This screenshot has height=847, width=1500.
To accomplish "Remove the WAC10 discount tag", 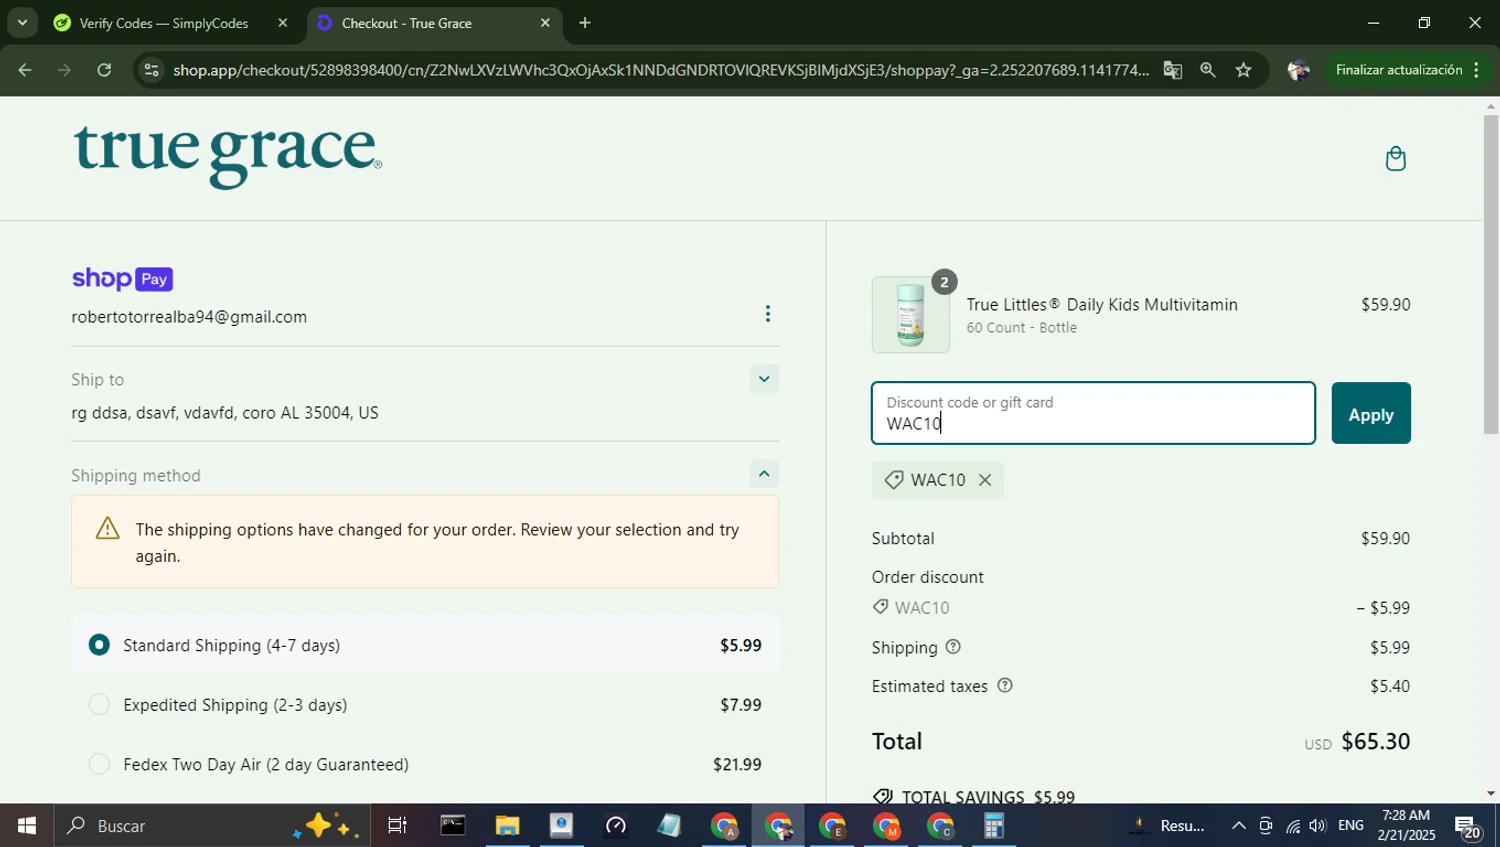I will pos(985,480).
